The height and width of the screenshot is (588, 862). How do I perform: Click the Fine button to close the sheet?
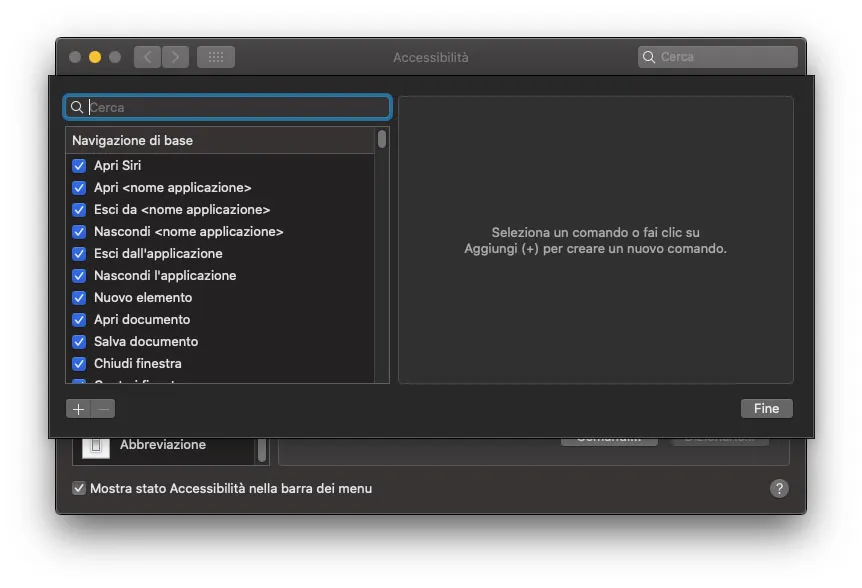[766, 409]
